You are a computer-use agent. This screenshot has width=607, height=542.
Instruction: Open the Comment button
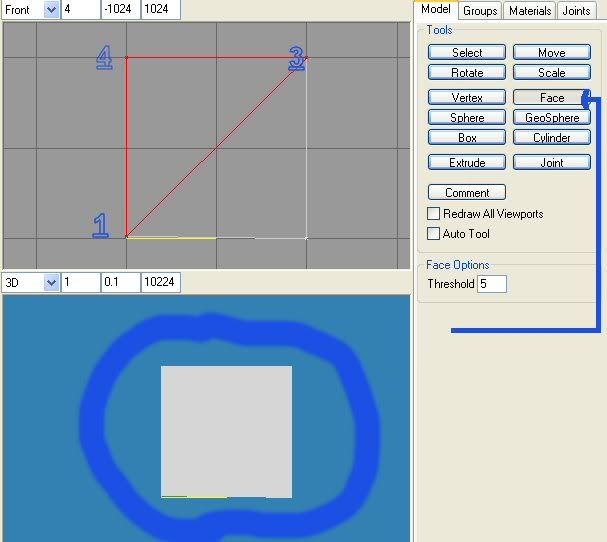coord(466,192)
